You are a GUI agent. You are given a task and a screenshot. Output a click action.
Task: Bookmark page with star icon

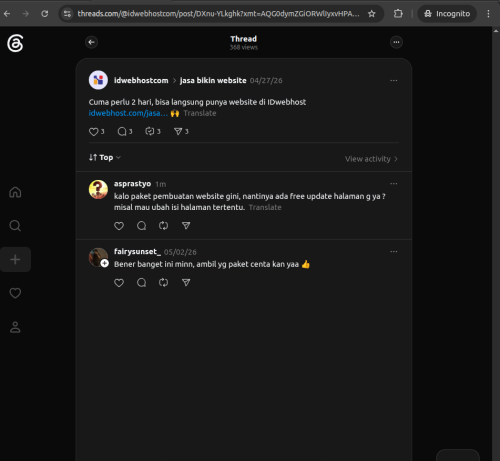(372, 14)
